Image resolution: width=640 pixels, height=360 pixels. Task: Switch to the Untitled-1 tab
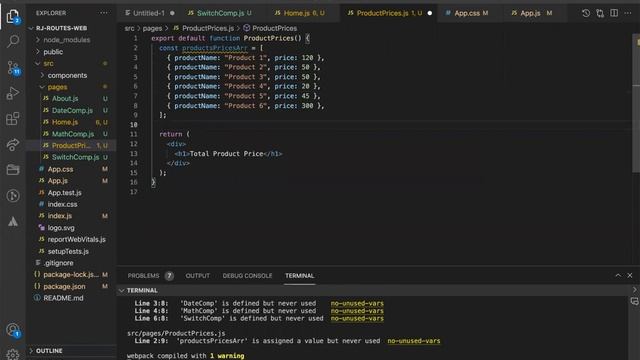(149, 13)
